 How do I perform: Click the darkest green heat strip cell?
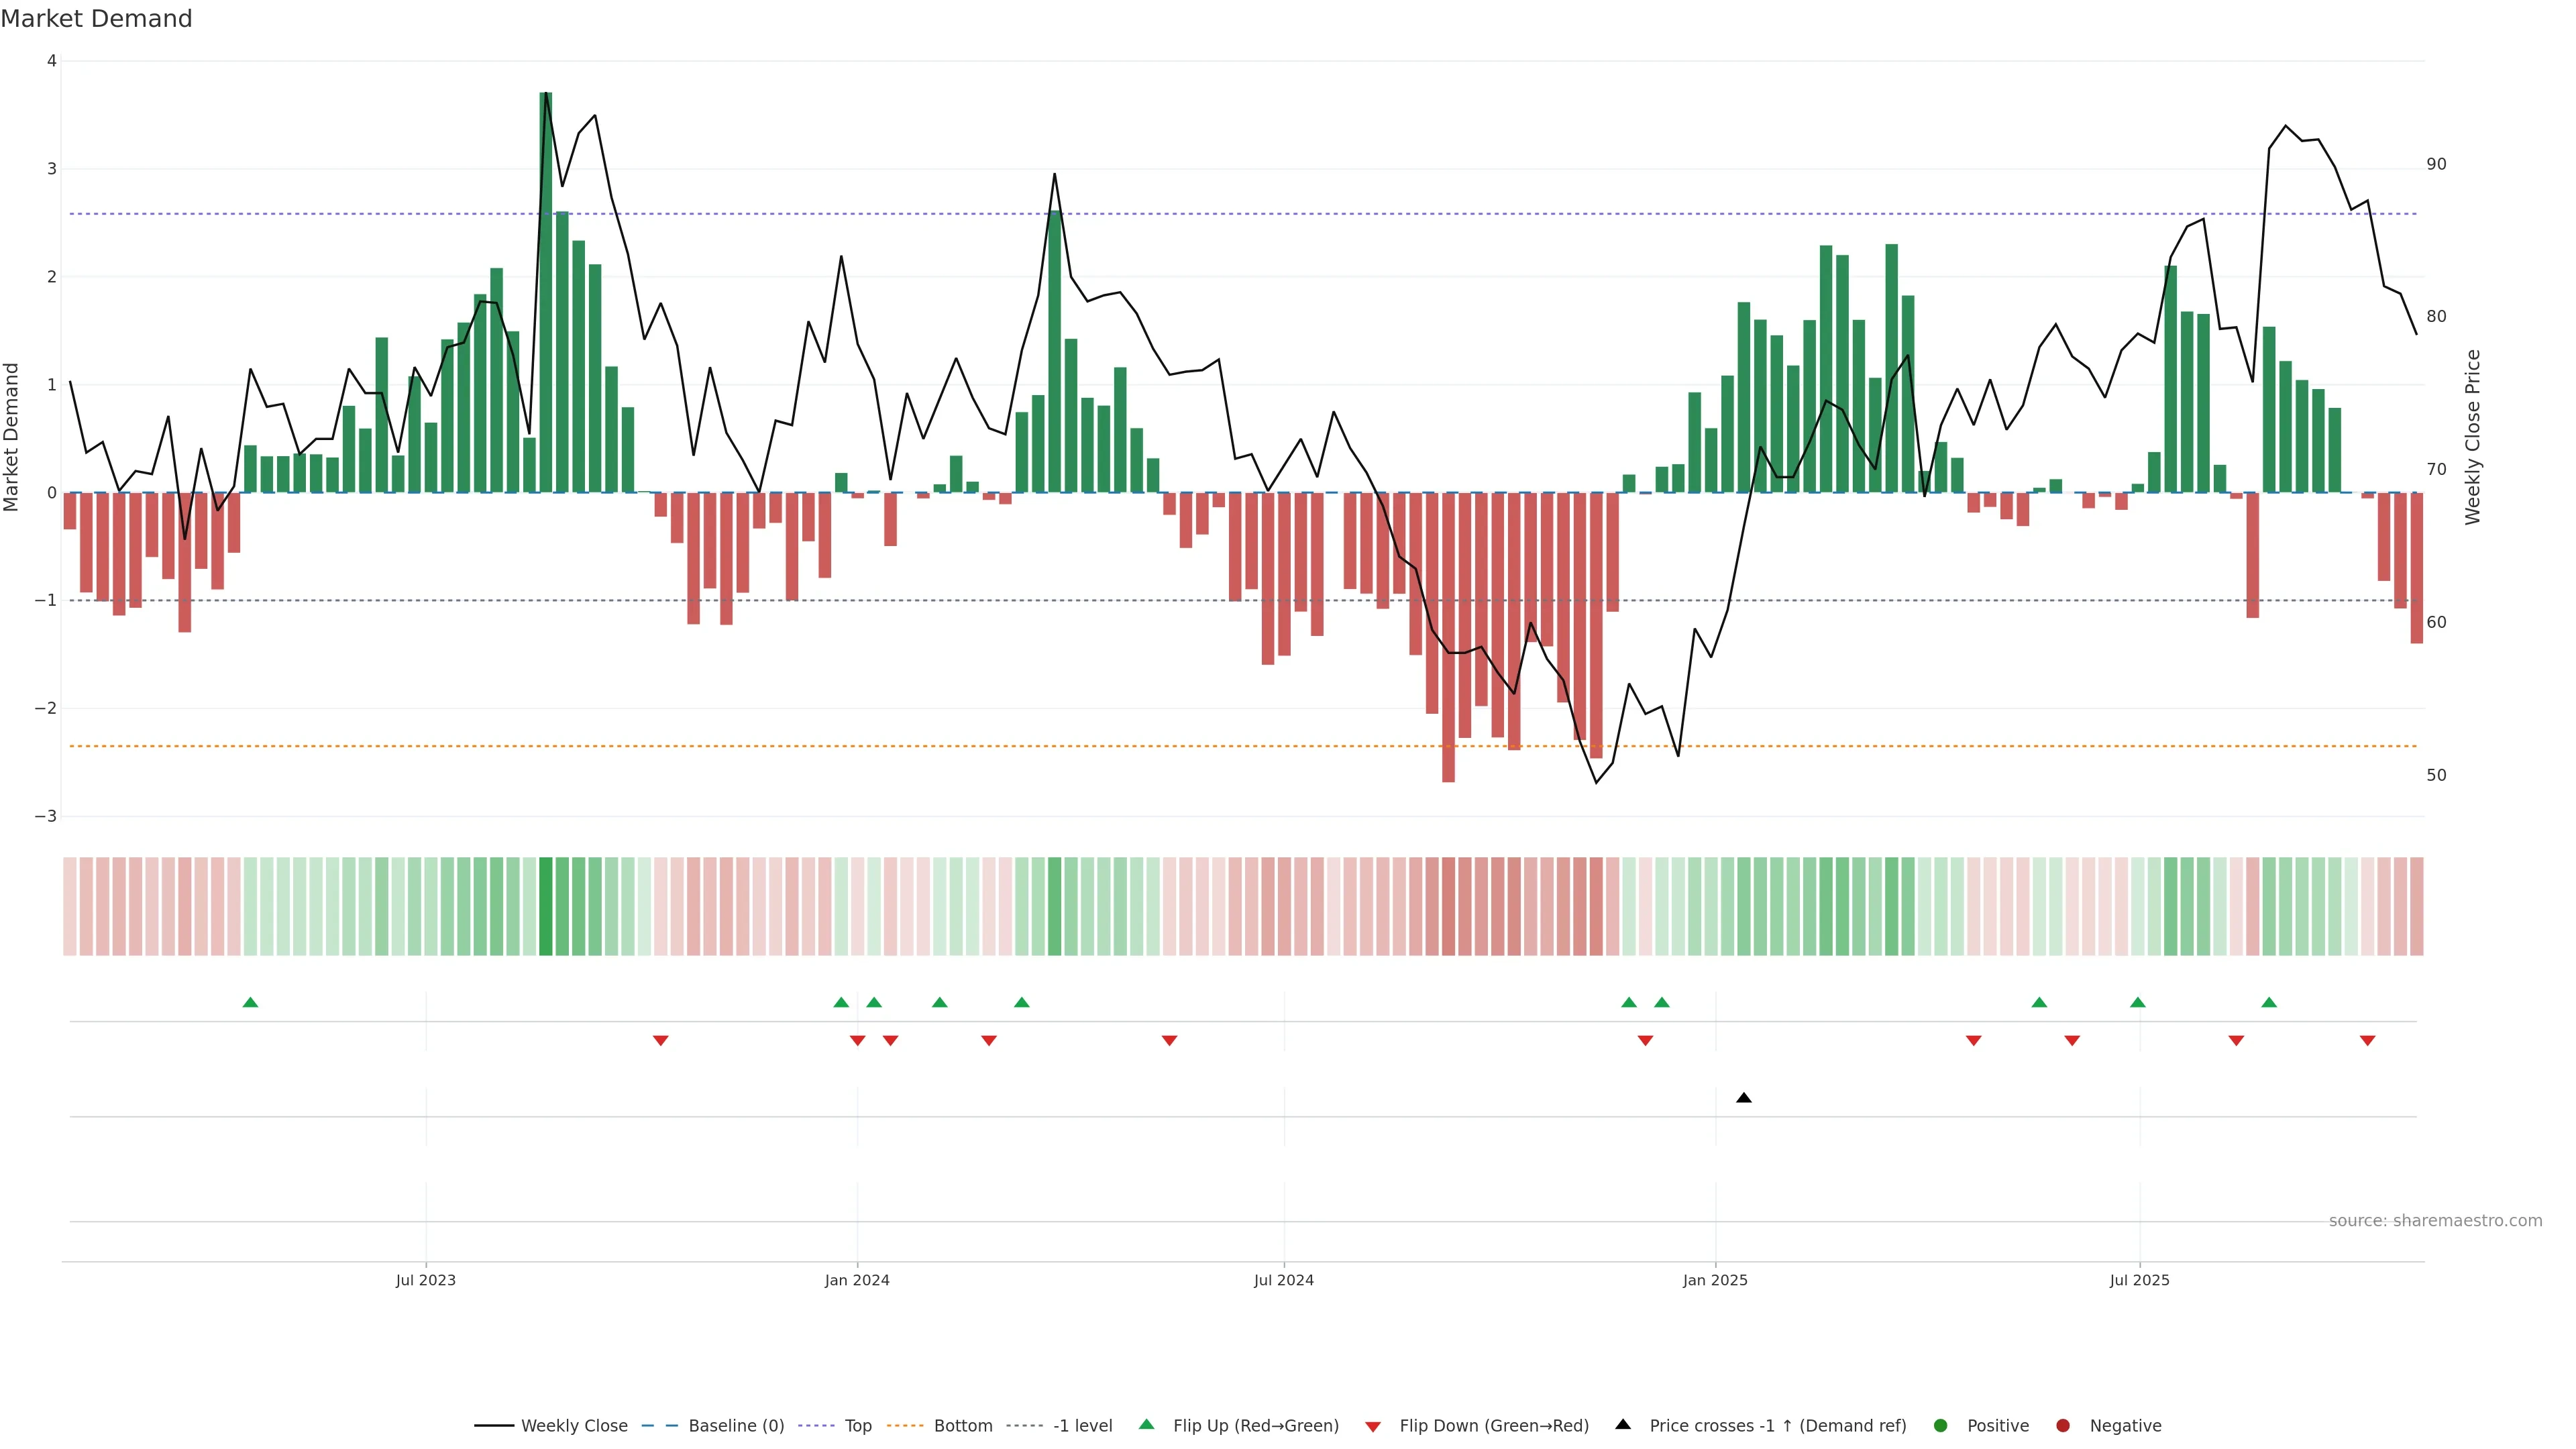point(545,906)
